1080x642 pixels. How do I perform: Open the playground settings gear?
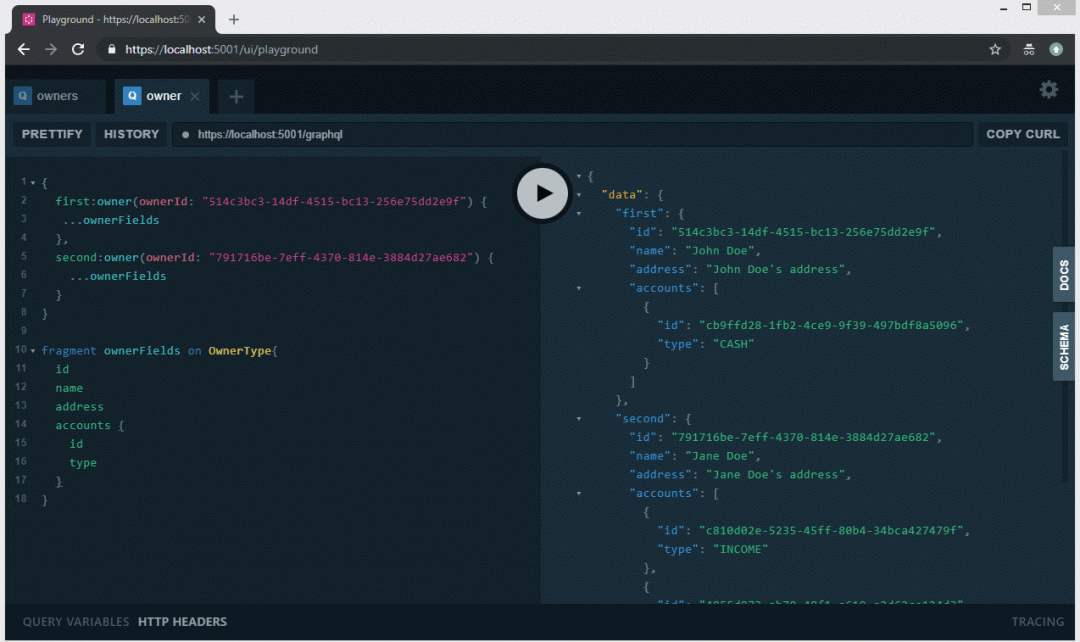pyautogui.click(x=1048, y=90)
